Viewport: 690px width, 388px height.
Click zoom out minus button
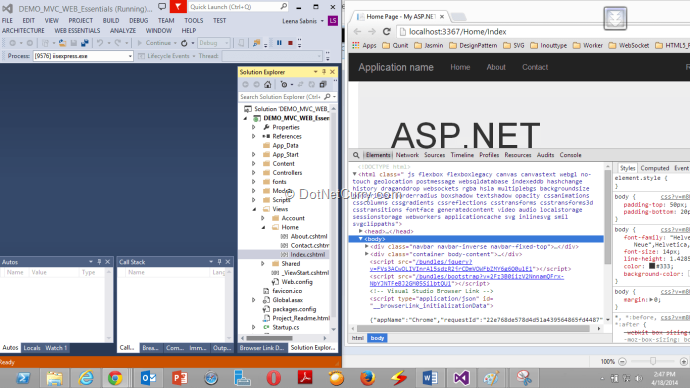622,362
